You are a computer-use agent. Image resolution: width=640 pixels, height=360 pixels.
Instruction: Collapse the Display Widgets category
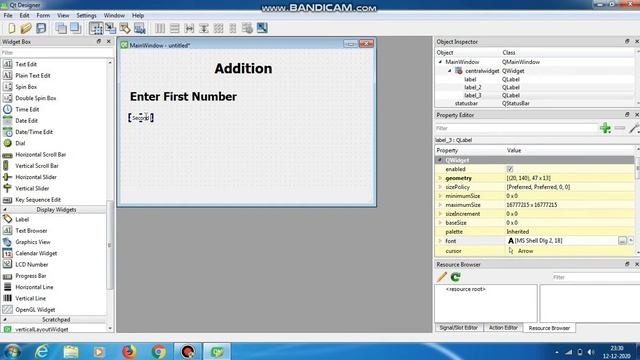[x=5, y=209]
